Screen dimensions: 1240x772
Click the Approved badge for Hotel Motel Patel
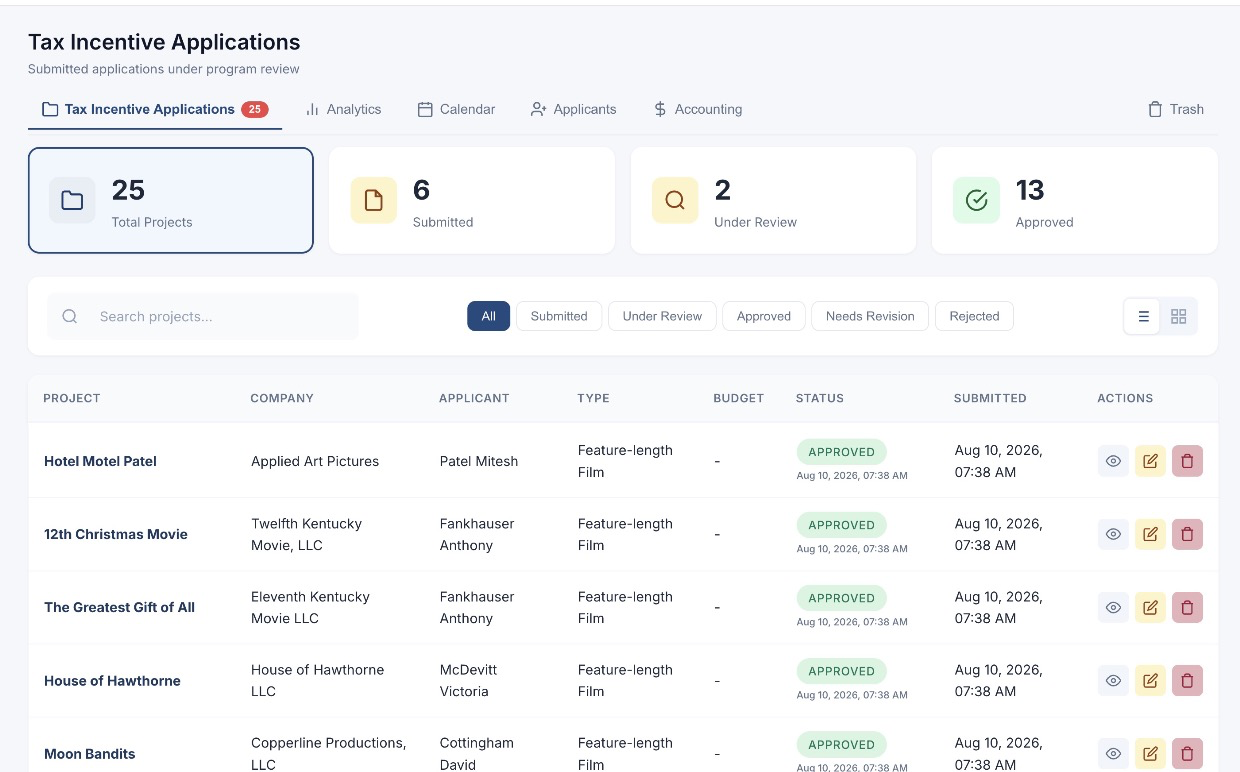[842, 452]
